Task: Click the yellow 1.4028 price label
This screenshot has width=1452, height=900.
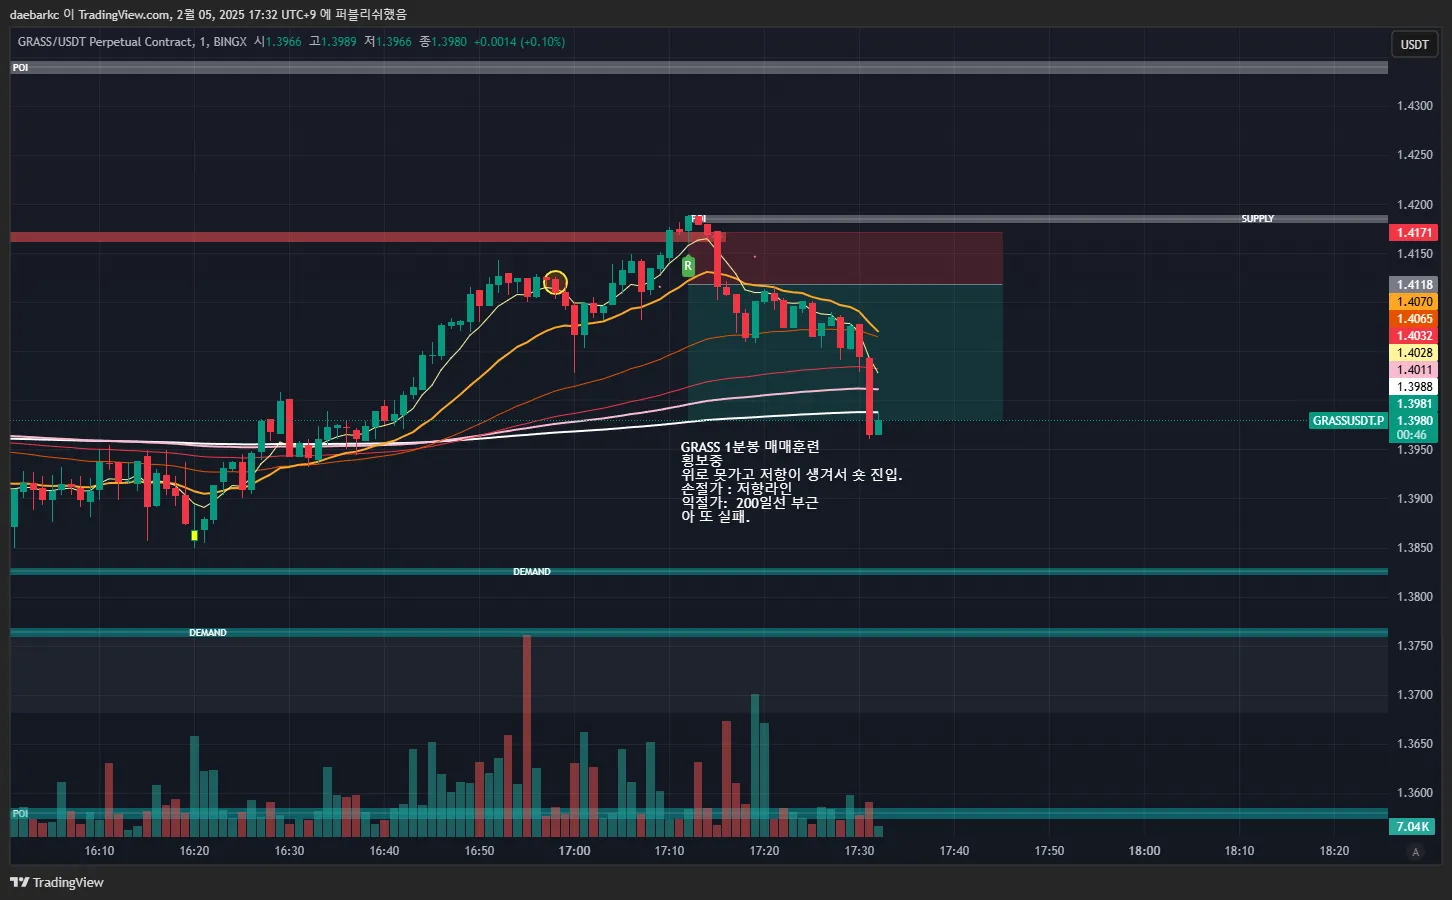Action: tap(1414, 353)
